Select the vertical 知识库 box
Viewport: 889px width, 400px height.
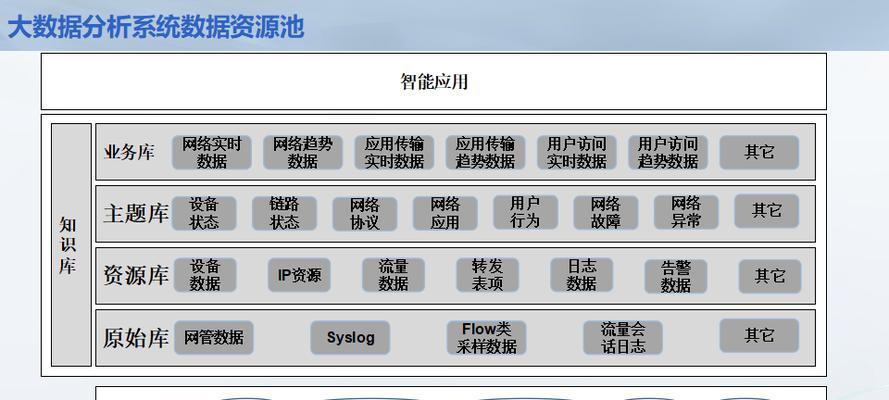coord(71,245)
